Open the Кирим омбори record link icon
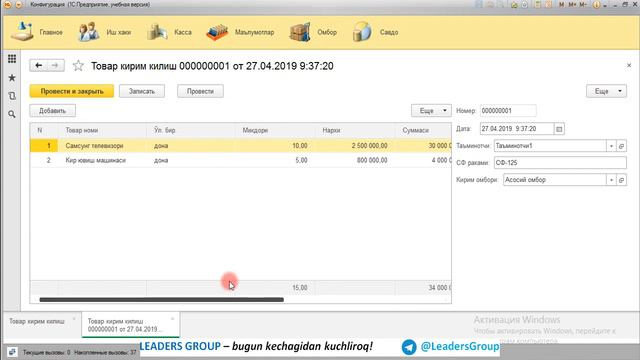The height and width of the screenshot is (360, 640). 621,180
